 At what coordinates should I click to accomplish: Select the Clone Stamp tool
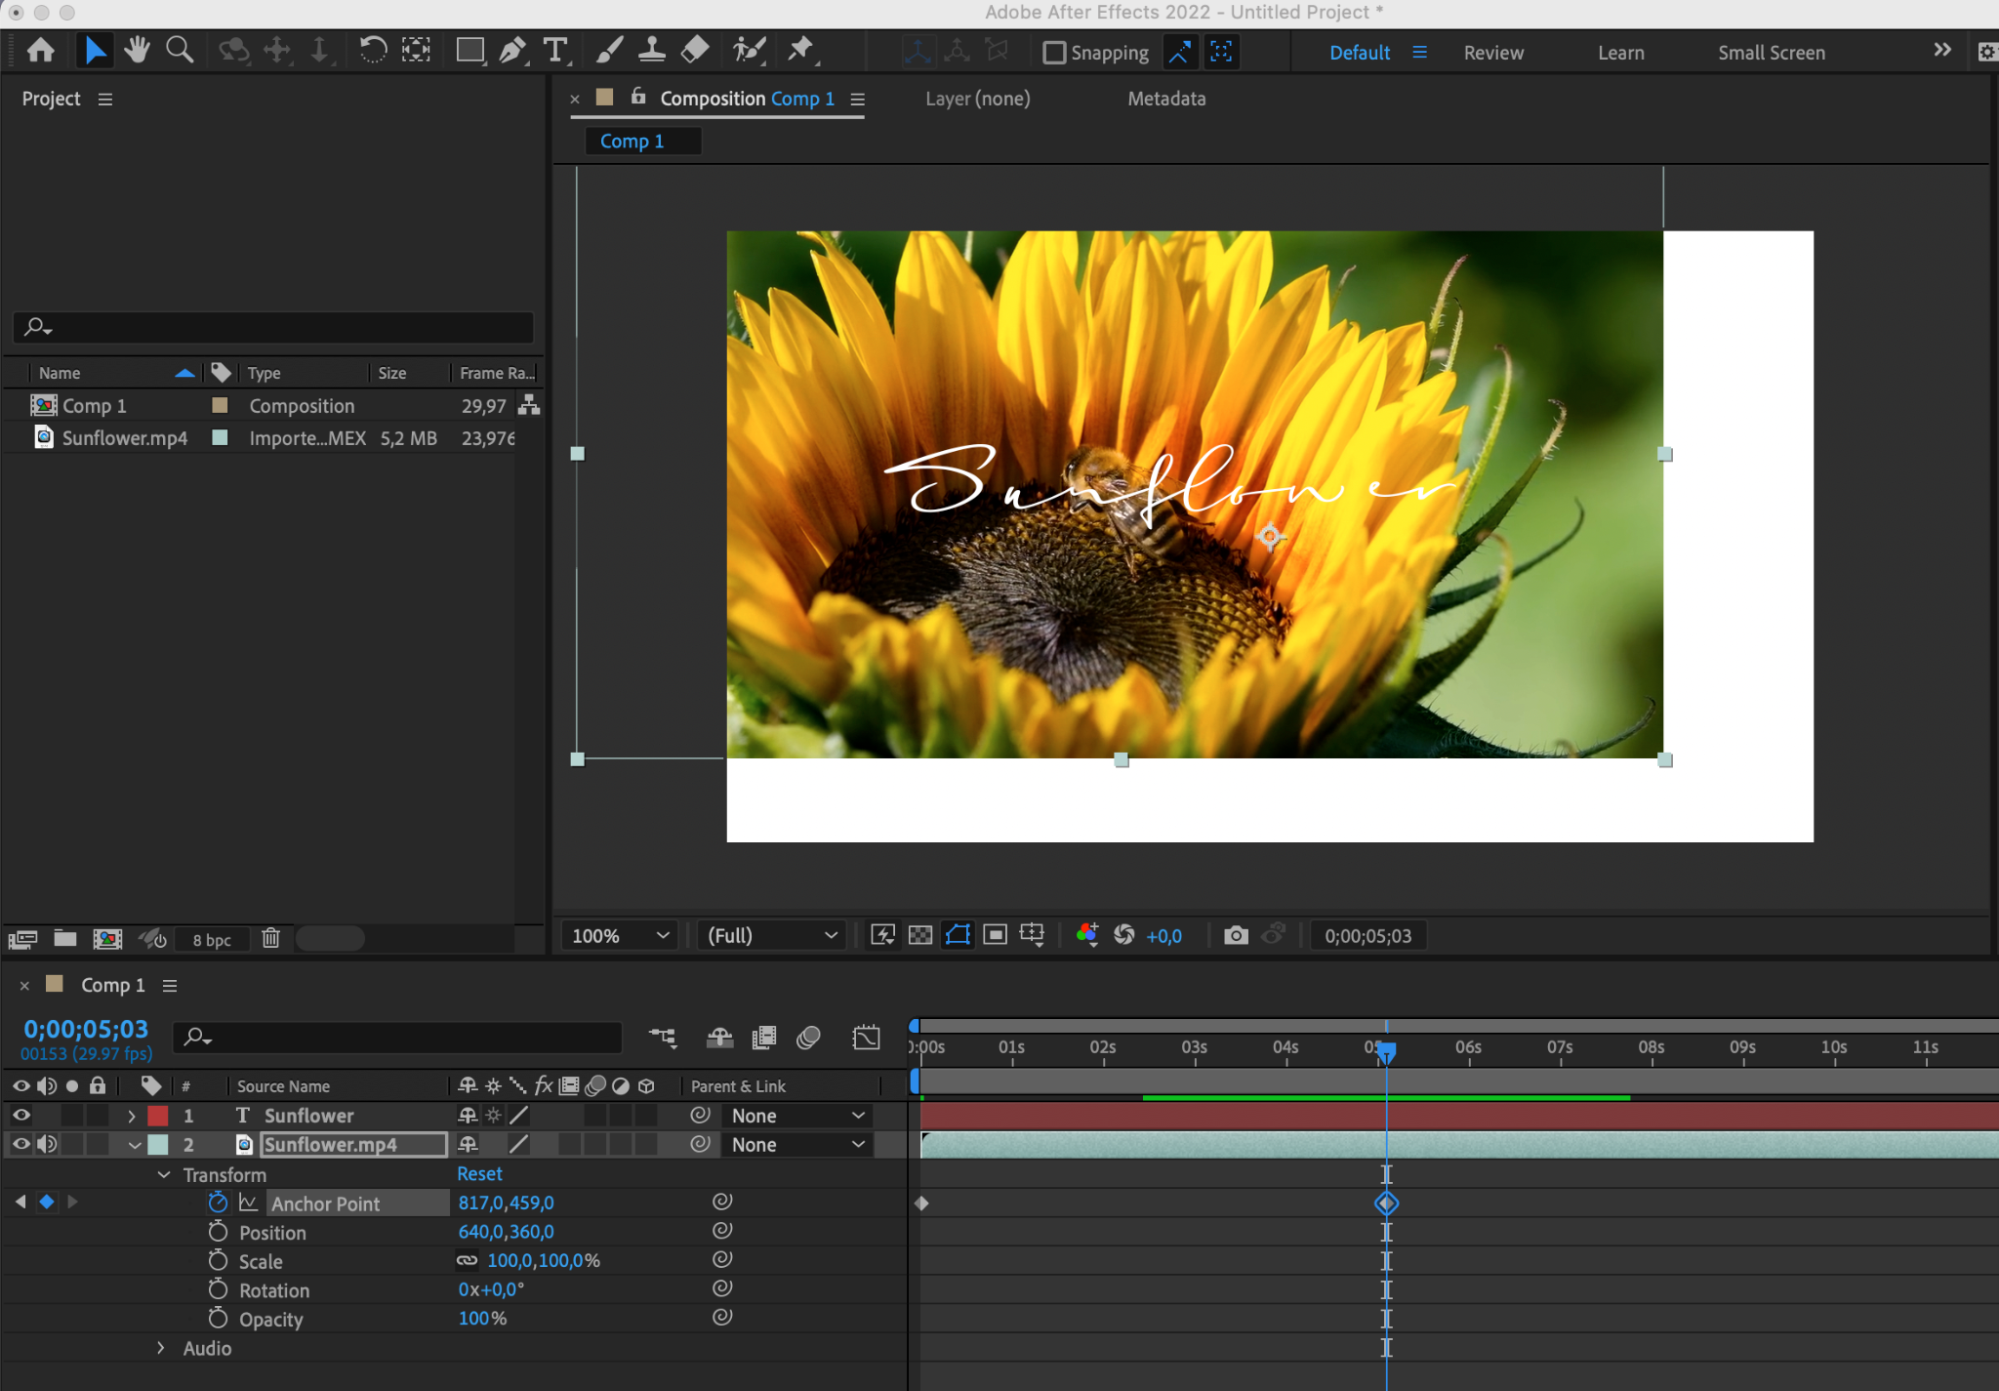point(652,50)
